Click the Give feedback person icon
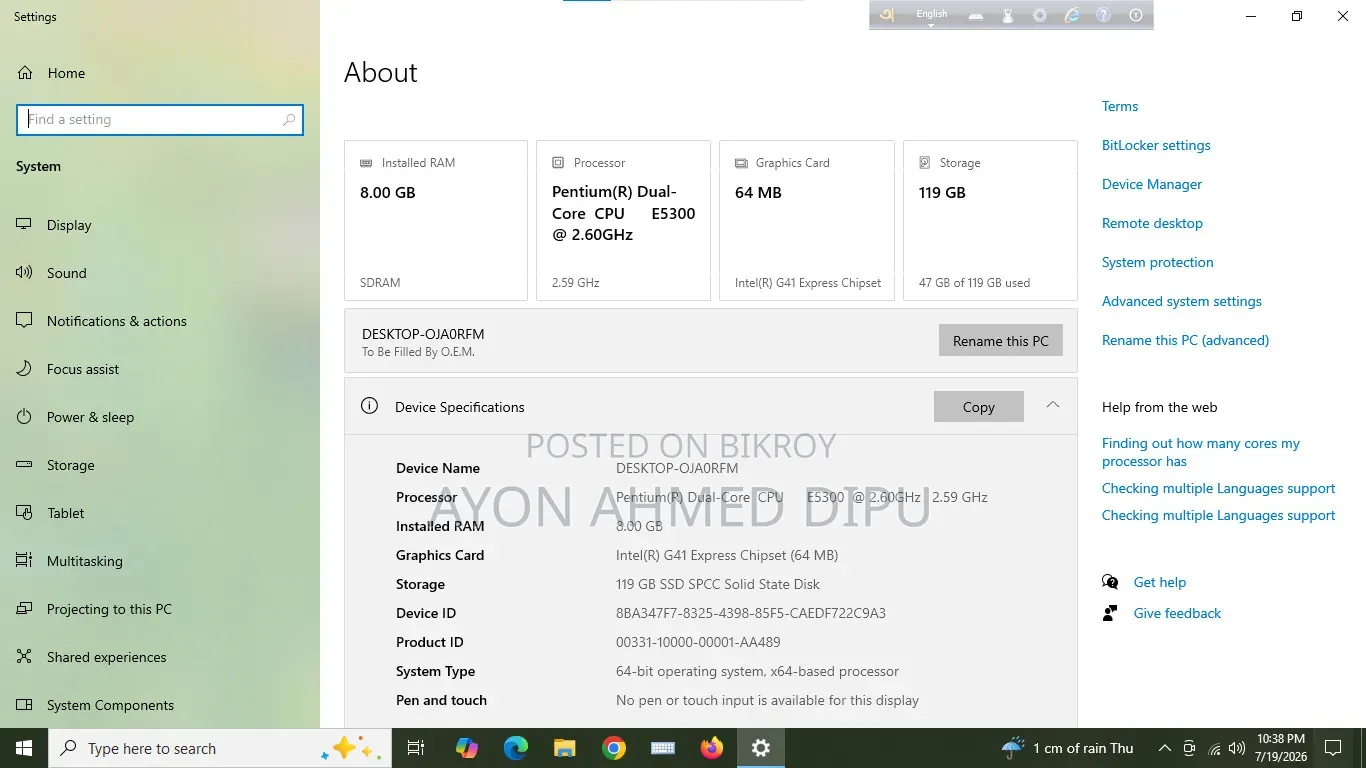 (1110, 613)
